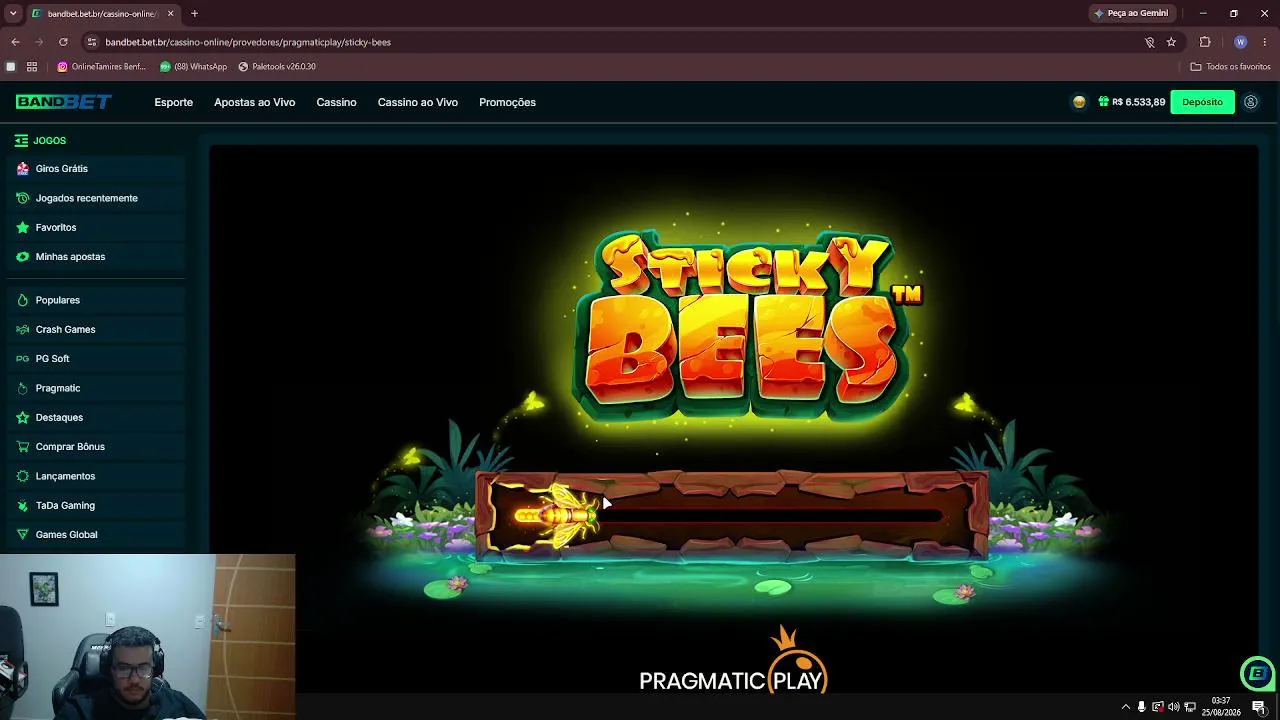Open the Giros Grátis slot machine icon
Viewport: 1280px width, 720px height.
click(22, 169)
